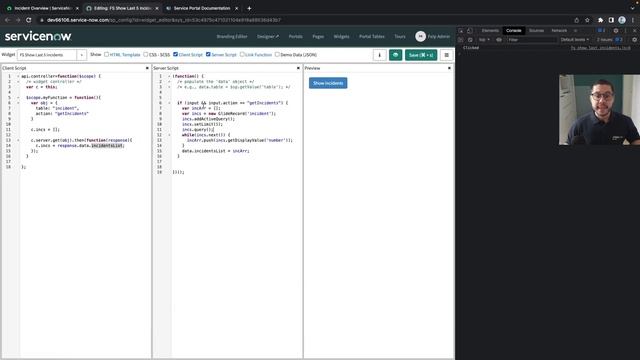Switch to Incident Overview browser tab
This screenshot has height=360, width=640.
(x=42, y=8)
